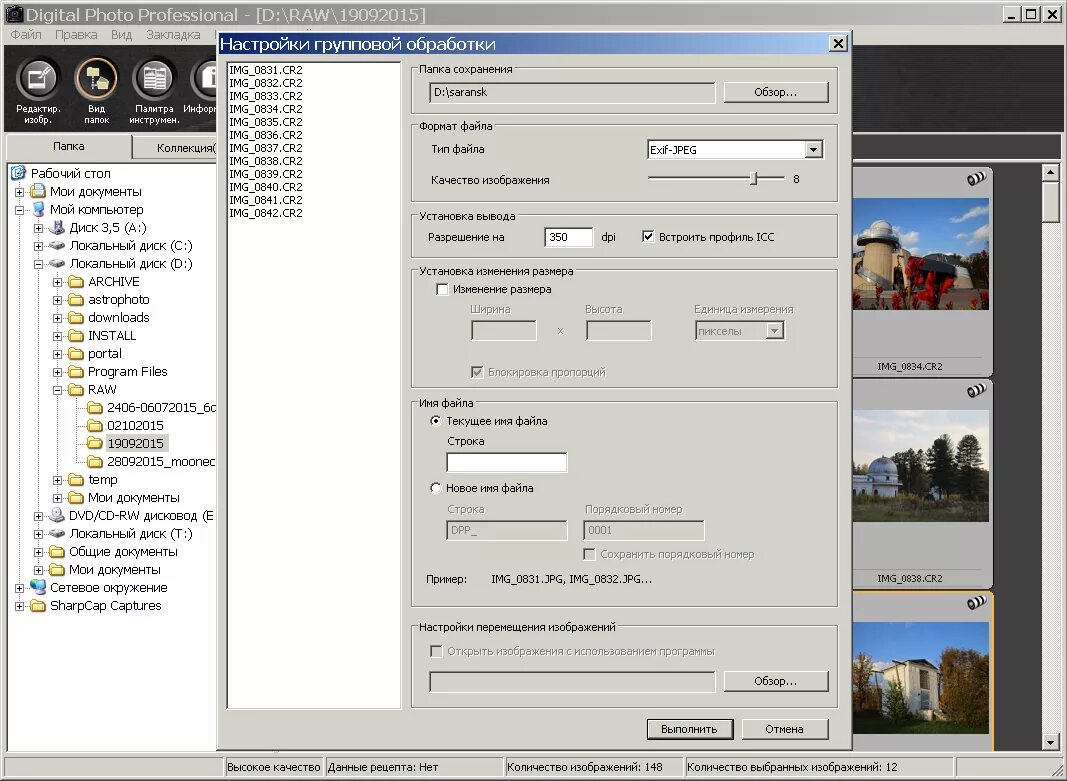Click the Digital Photo Professional title bar icon
The width and height of the screenshot is (1067, 781).
tap(14, 14)
